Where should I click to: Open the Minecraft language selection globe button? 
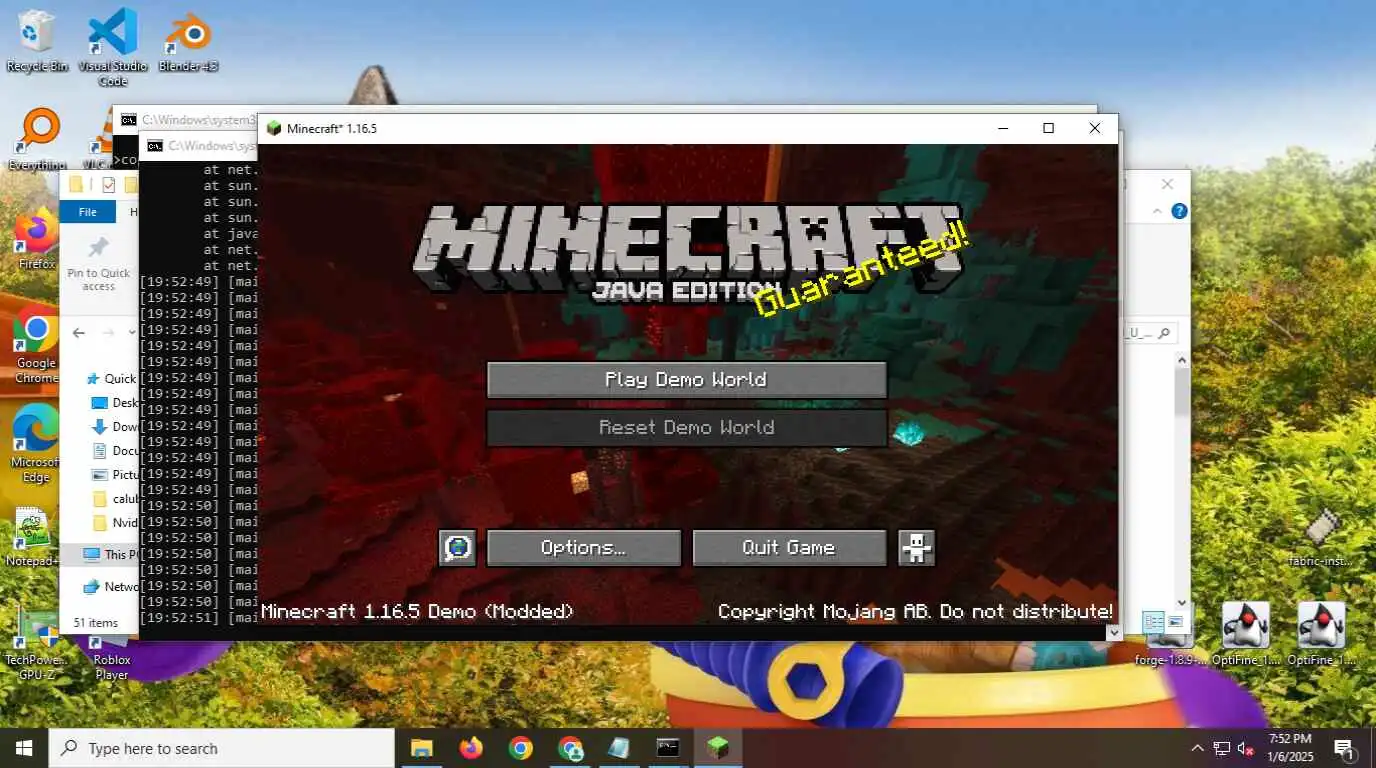click(457, 548)
